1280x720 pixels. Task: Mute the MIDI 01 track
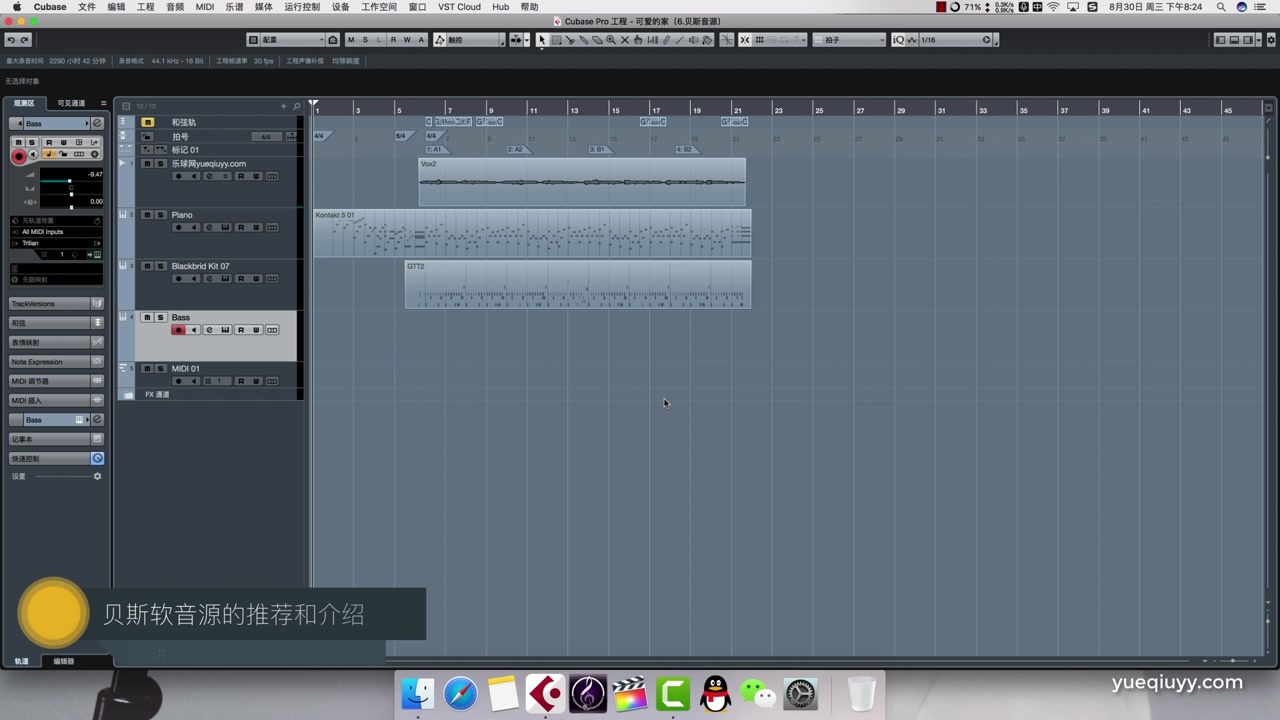click(x=147, y=368)
